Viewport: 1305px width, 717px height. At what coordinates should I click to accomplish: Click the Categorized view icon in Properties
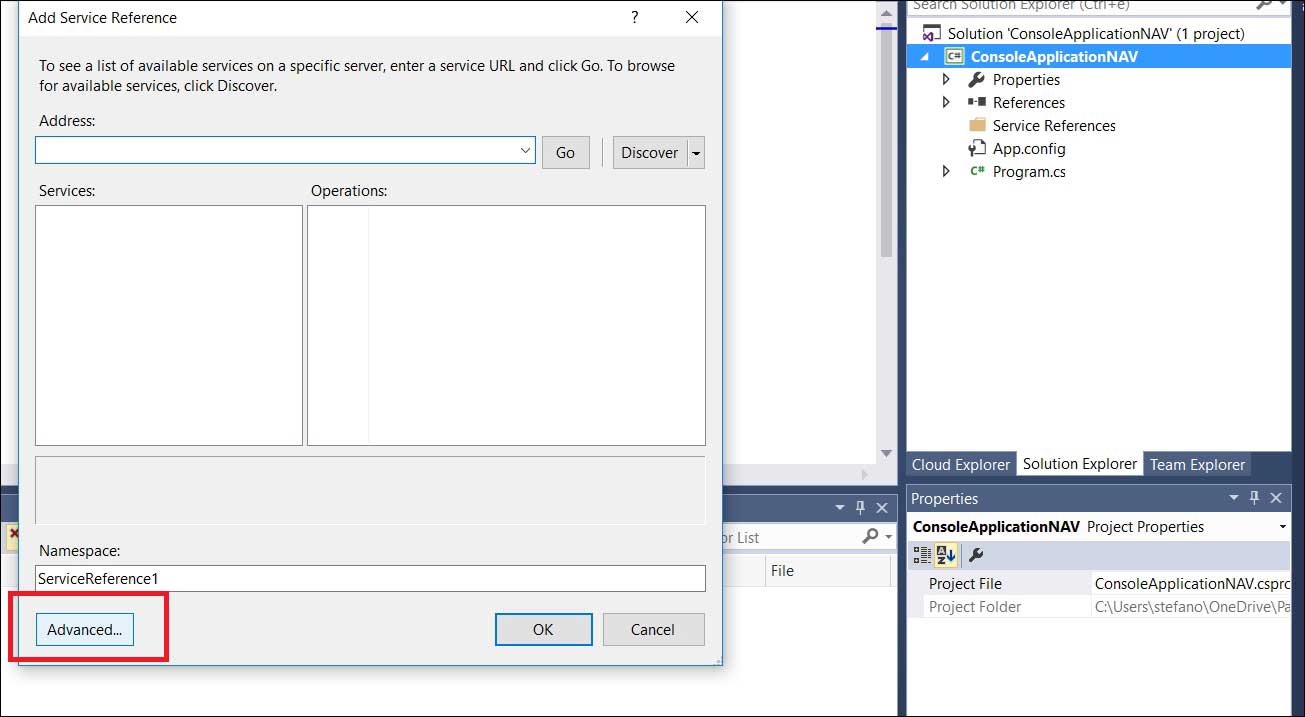point(922,555)
